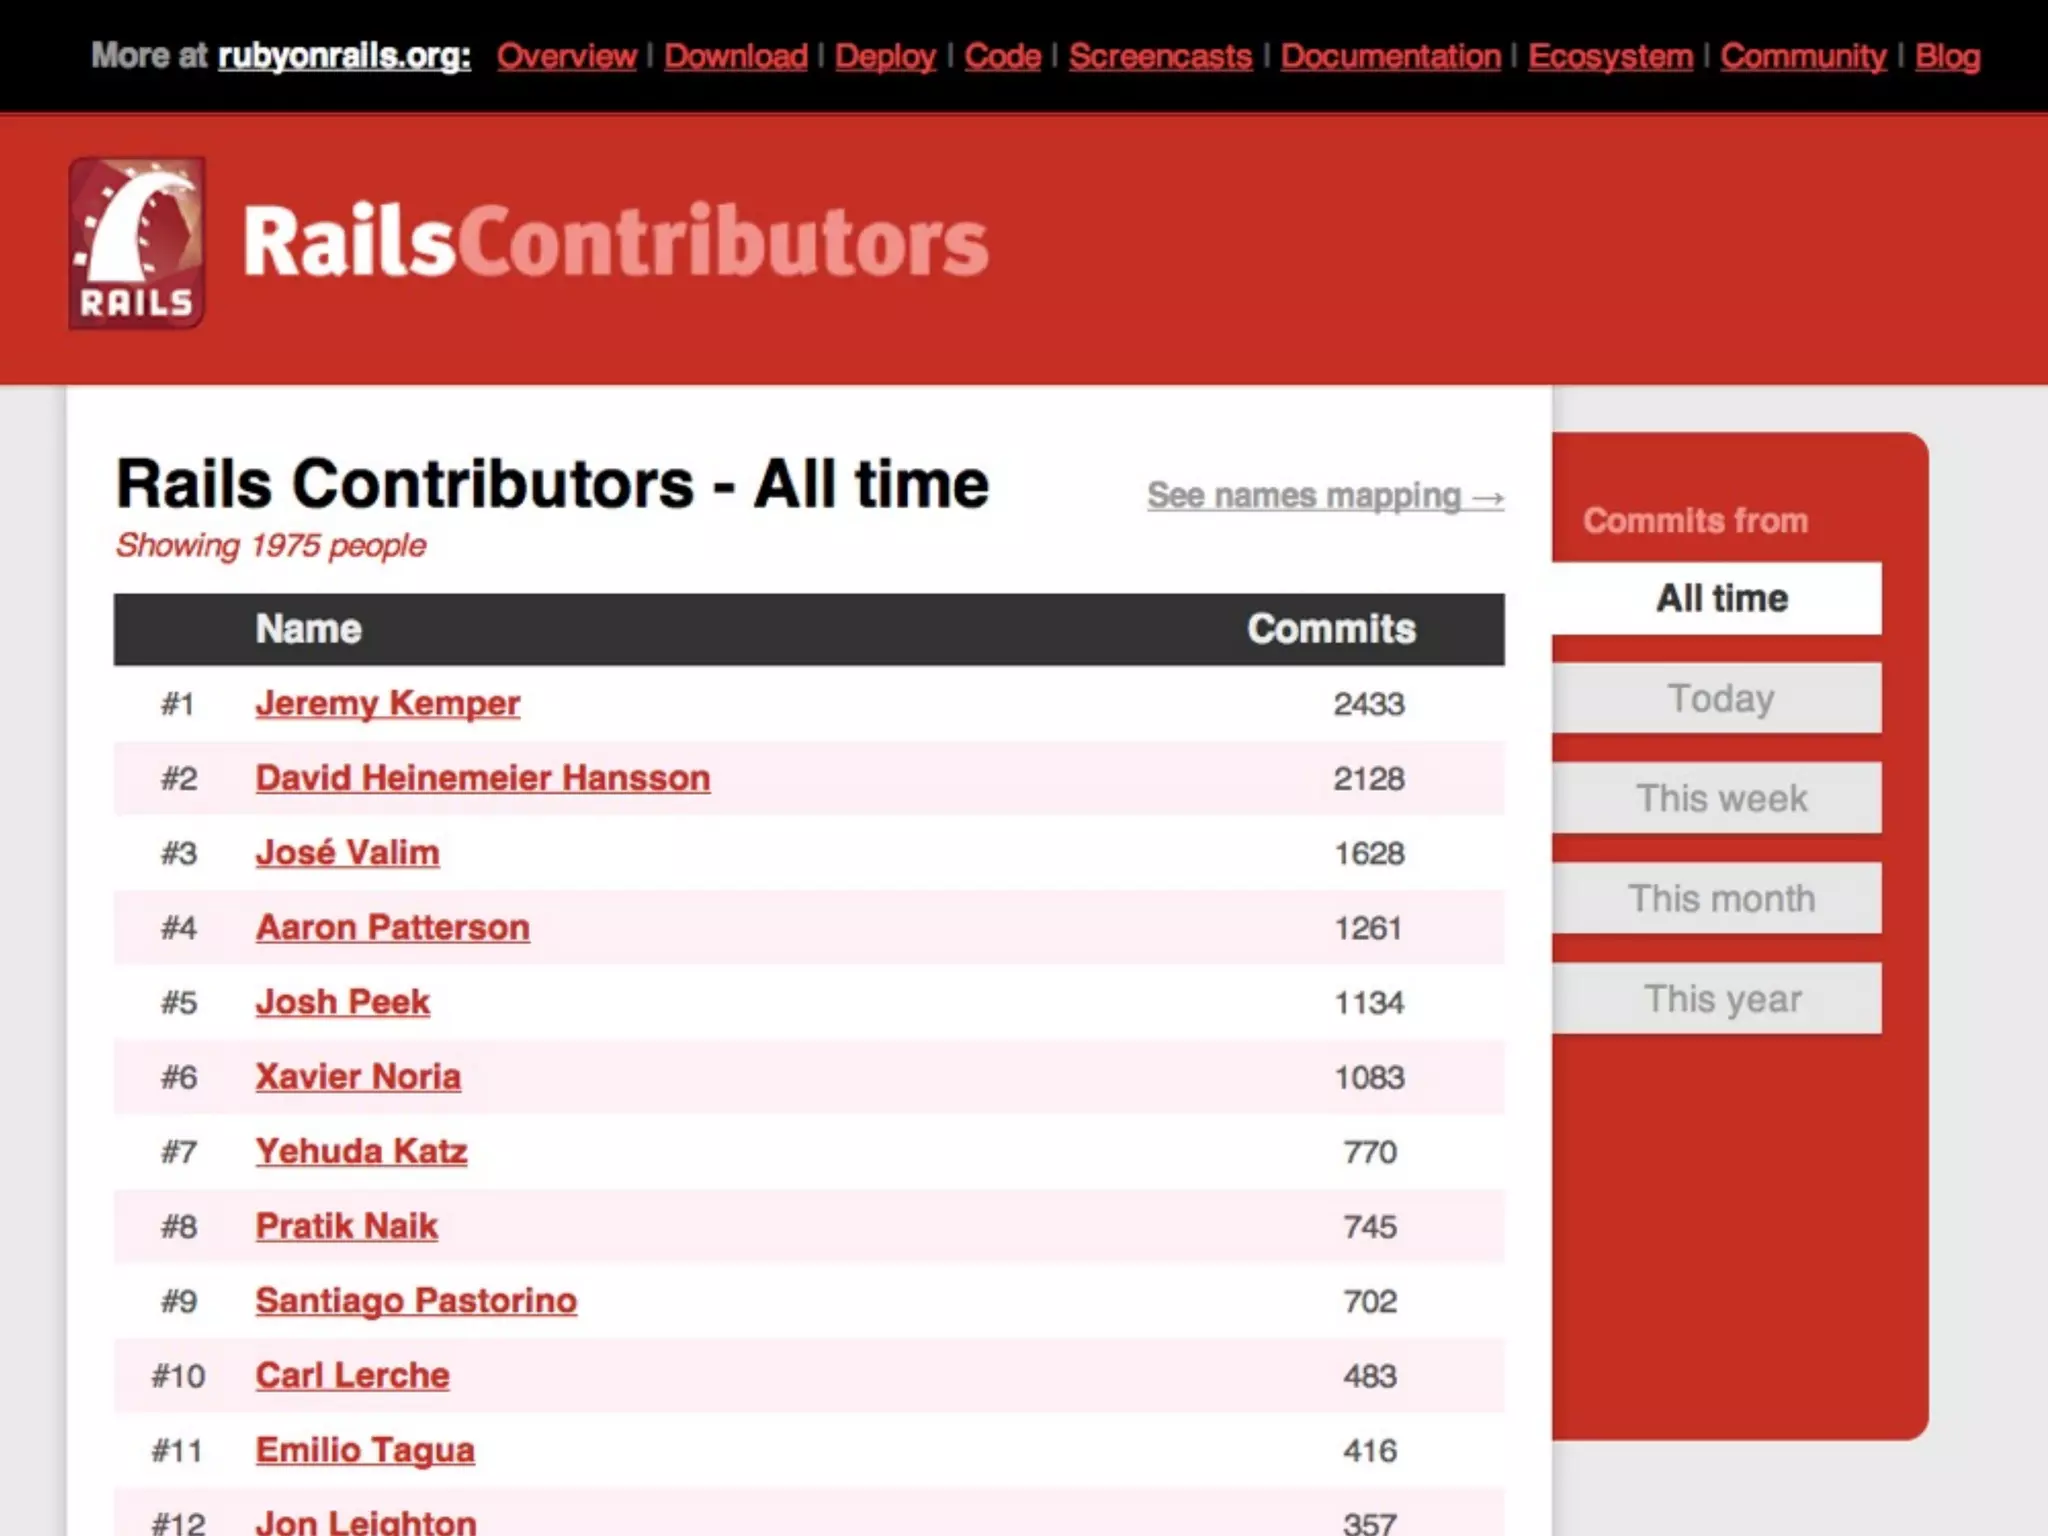This screenshot has width=2048, height=1536.
Task: Open the Overview link
Action: pos(566,56)
